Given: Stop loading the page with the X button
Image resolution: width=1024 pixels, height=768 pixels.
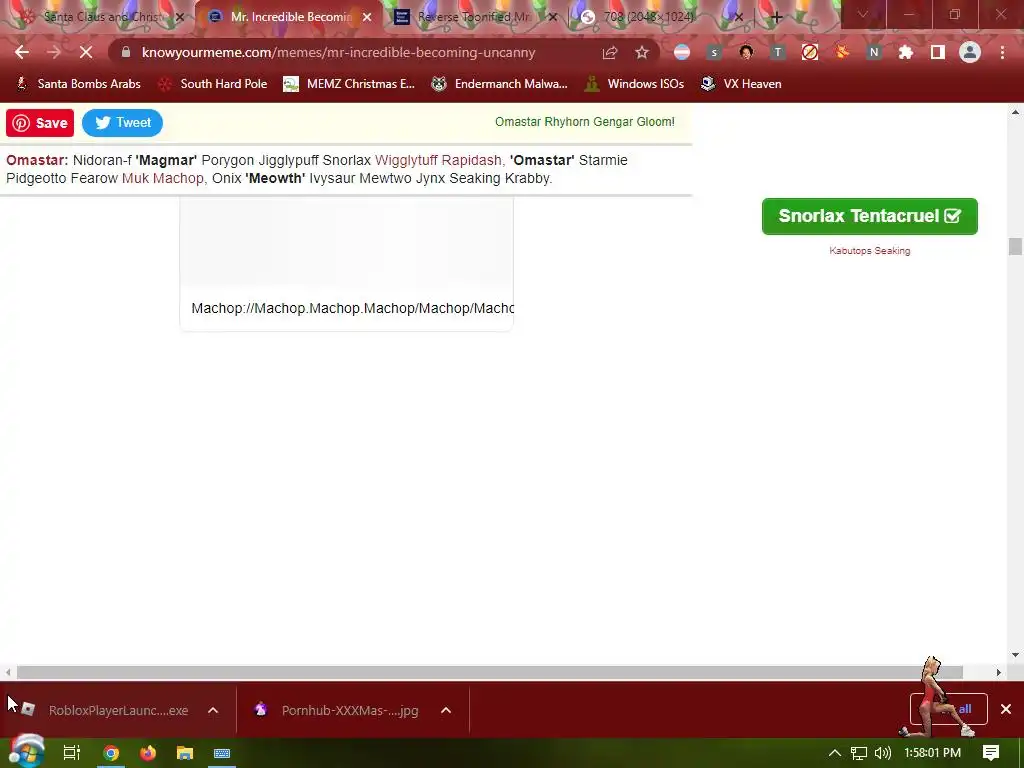Looking at the screenshot, I should point(86,52).
